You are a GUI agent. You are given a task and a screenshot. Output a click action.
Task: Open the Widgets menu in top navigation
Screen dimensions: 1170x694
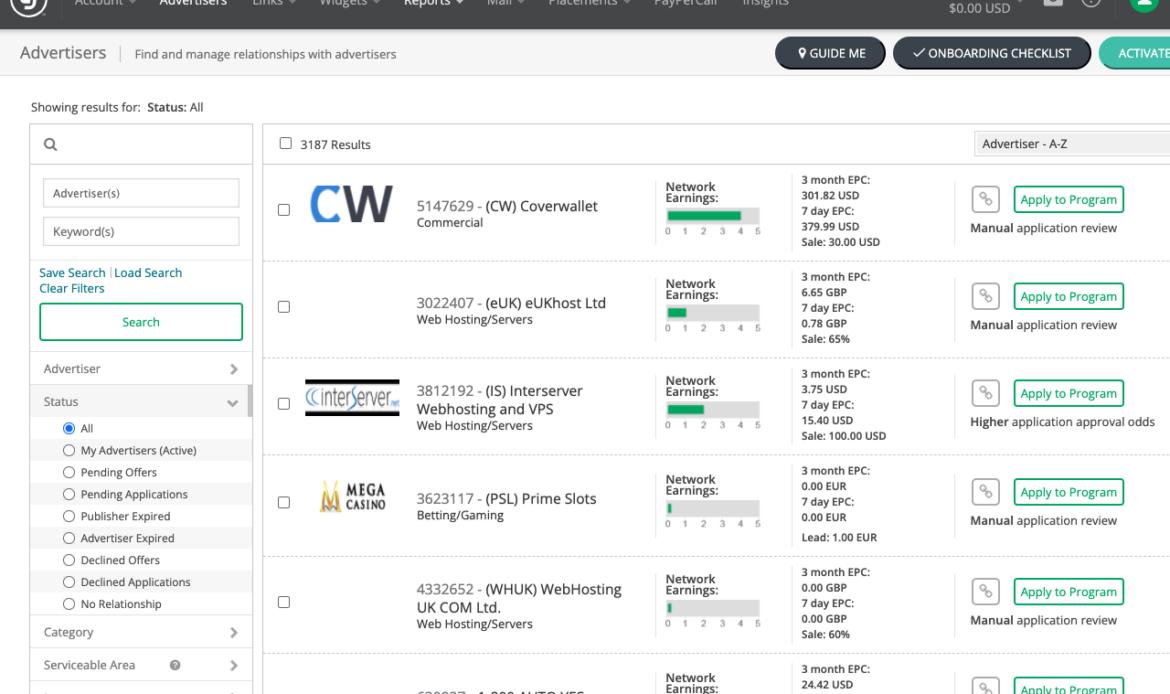349,4
